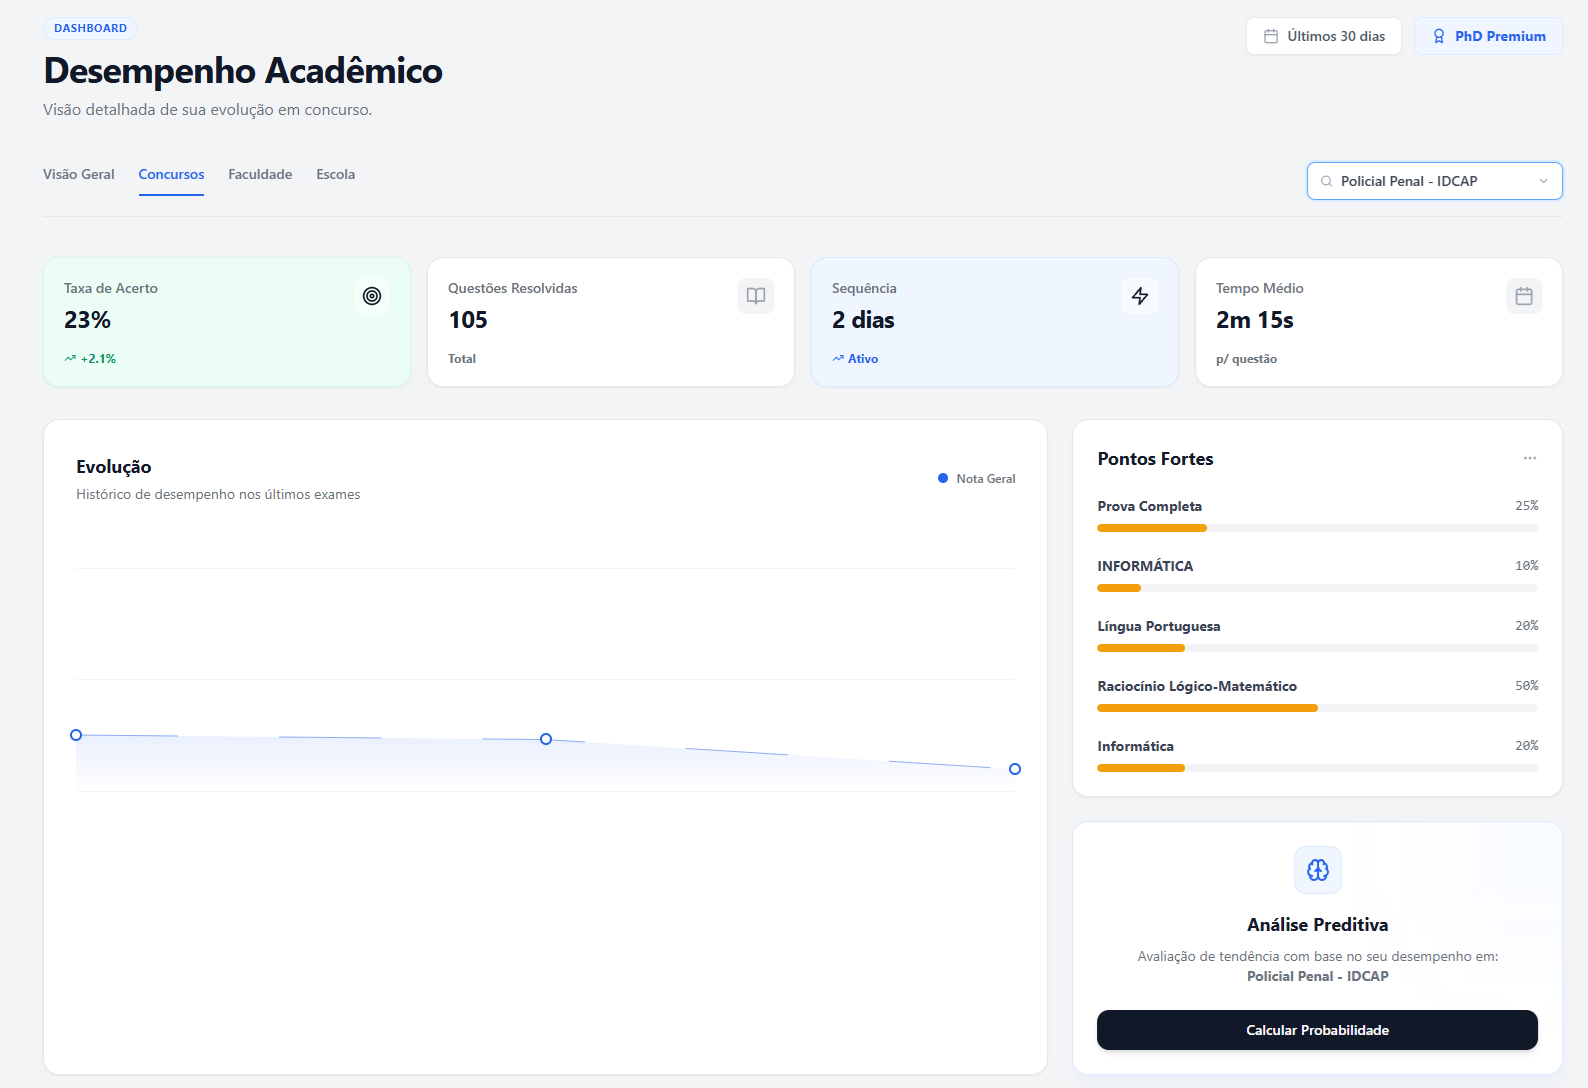
Task: Switch to the Visão Geral tab
Action: click(79, 174)
